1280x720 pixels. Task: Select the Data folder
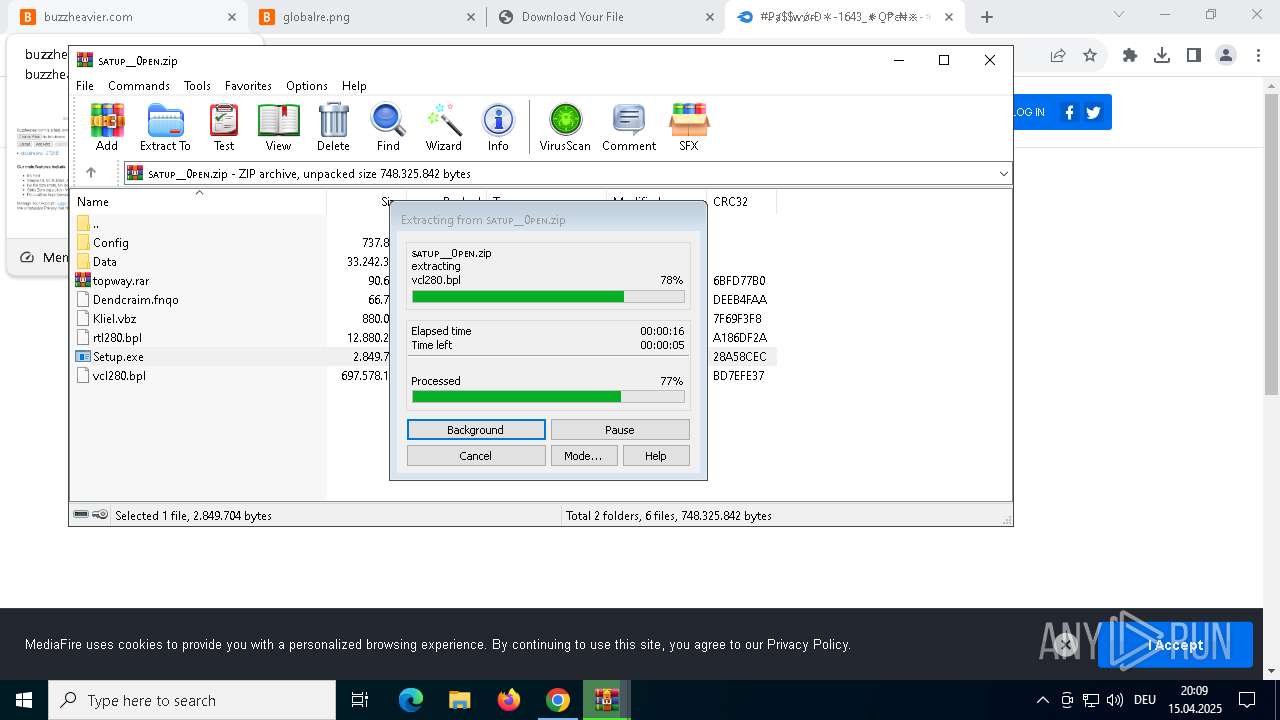(x=105, y=262)
